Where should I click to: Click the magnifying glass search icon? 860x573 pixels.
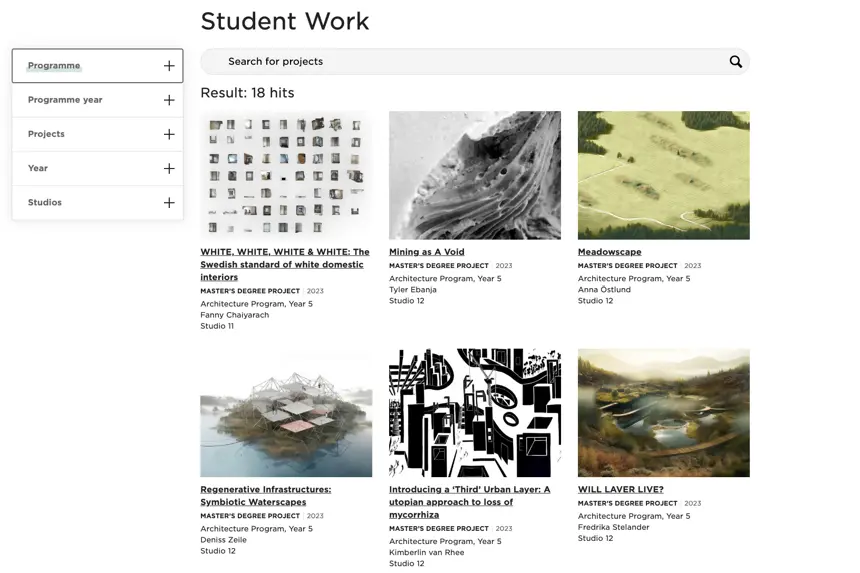point(735,62)
